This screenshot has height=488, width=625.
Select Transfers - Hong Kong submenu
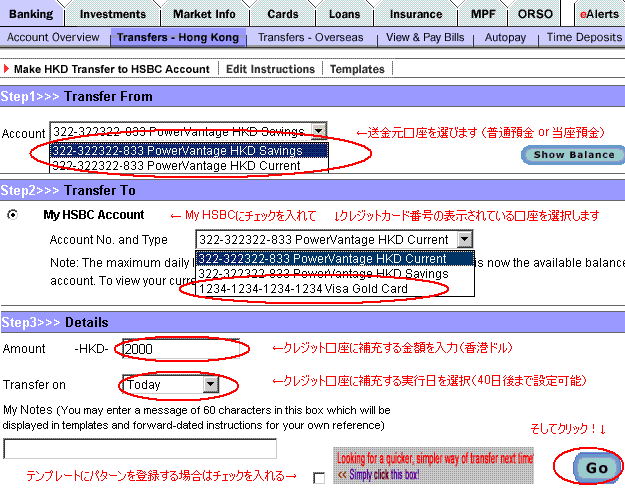coord(178,37)
